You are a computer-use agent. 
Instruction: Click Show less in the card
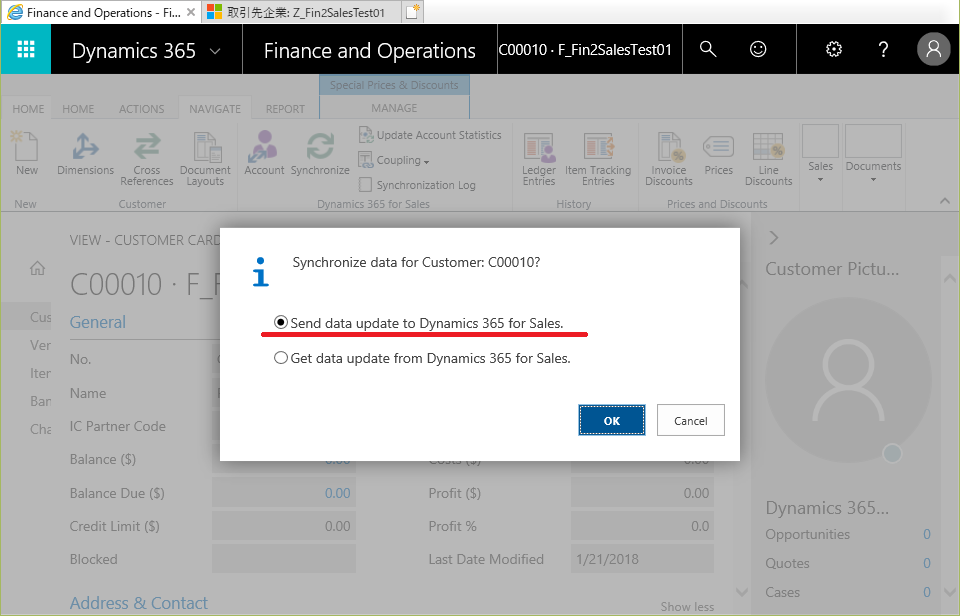tap(687, 607)
